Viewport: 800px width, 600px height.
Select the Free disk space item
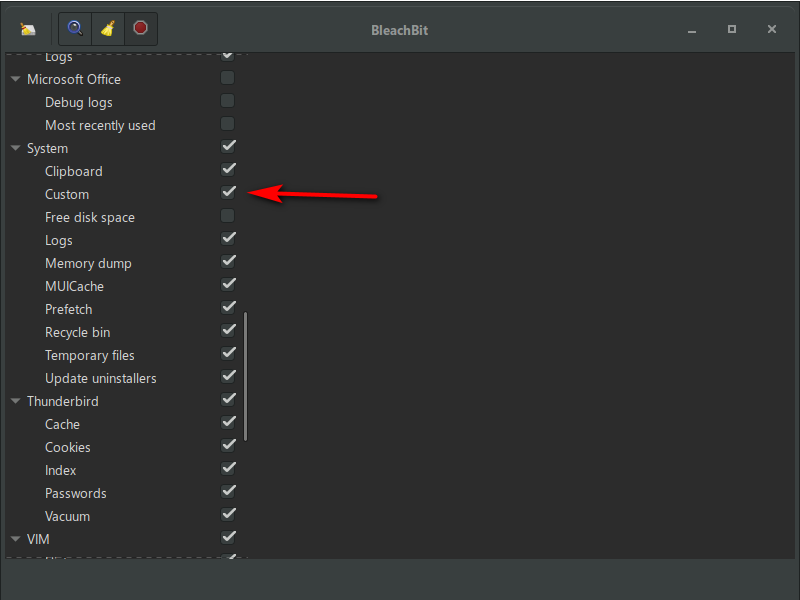(x=90, y=218)
